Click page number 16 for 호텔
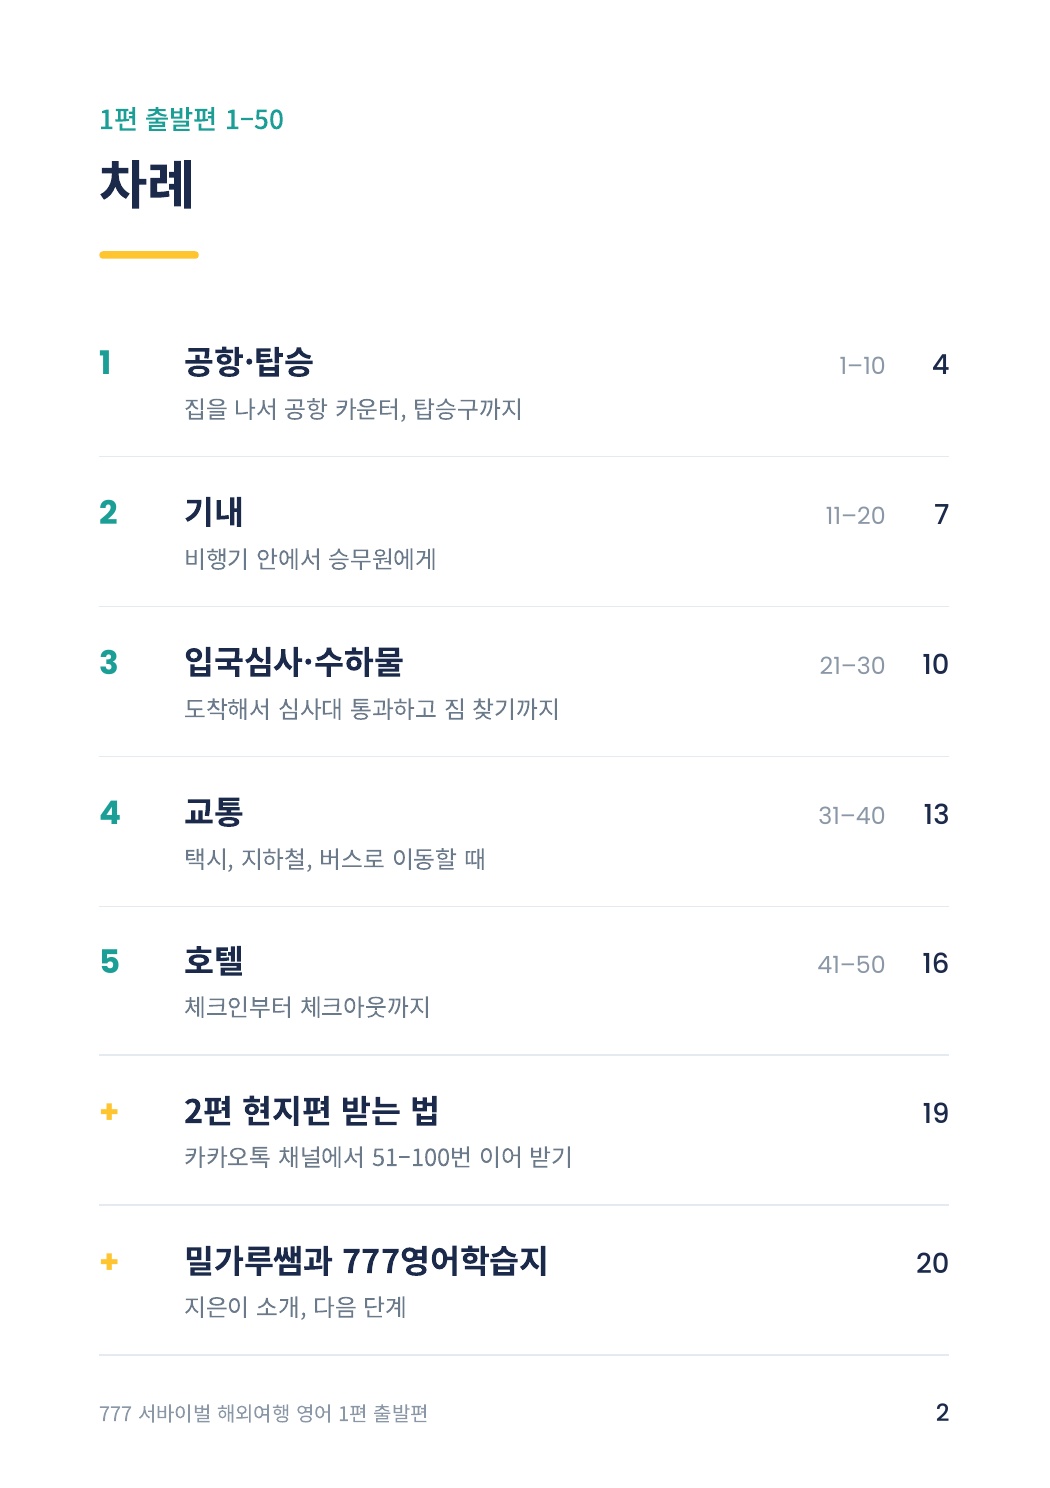The height and width of the screenshot is (1488, 1050). click(935, 963)
